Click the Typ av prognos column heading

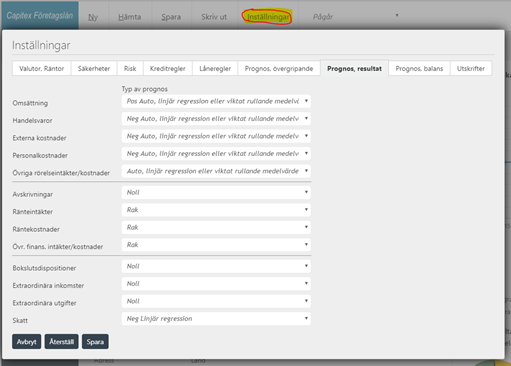(x=144, y=89)
